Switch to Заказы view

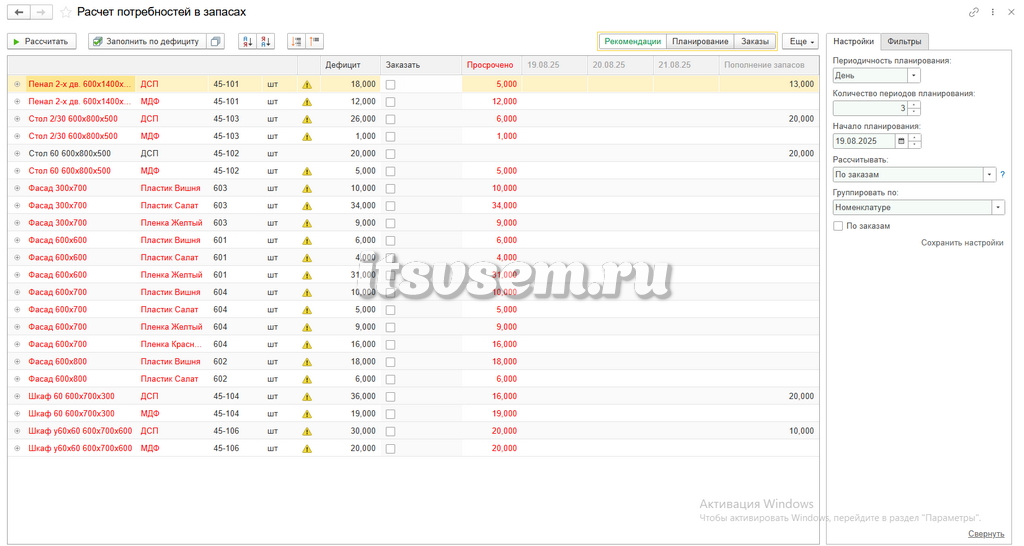click(755, 41)
